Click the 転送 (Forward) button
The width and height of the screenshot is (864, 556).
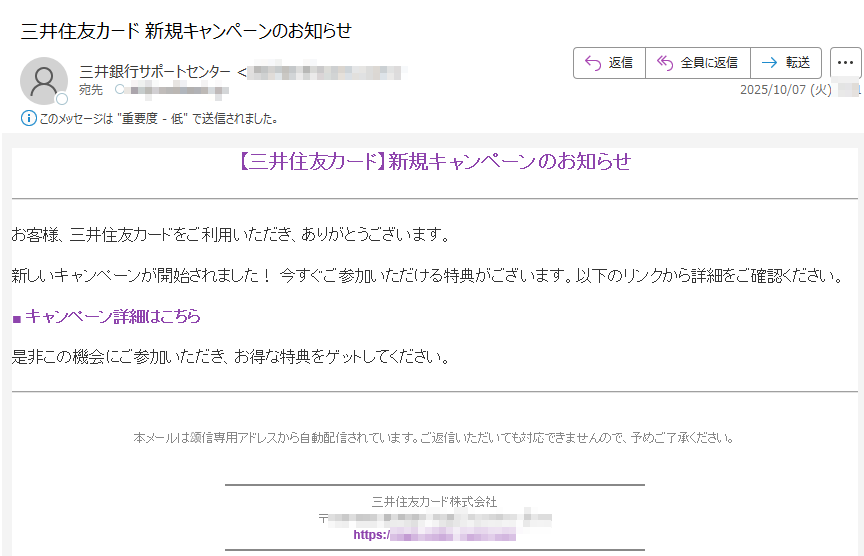(786, 63)
